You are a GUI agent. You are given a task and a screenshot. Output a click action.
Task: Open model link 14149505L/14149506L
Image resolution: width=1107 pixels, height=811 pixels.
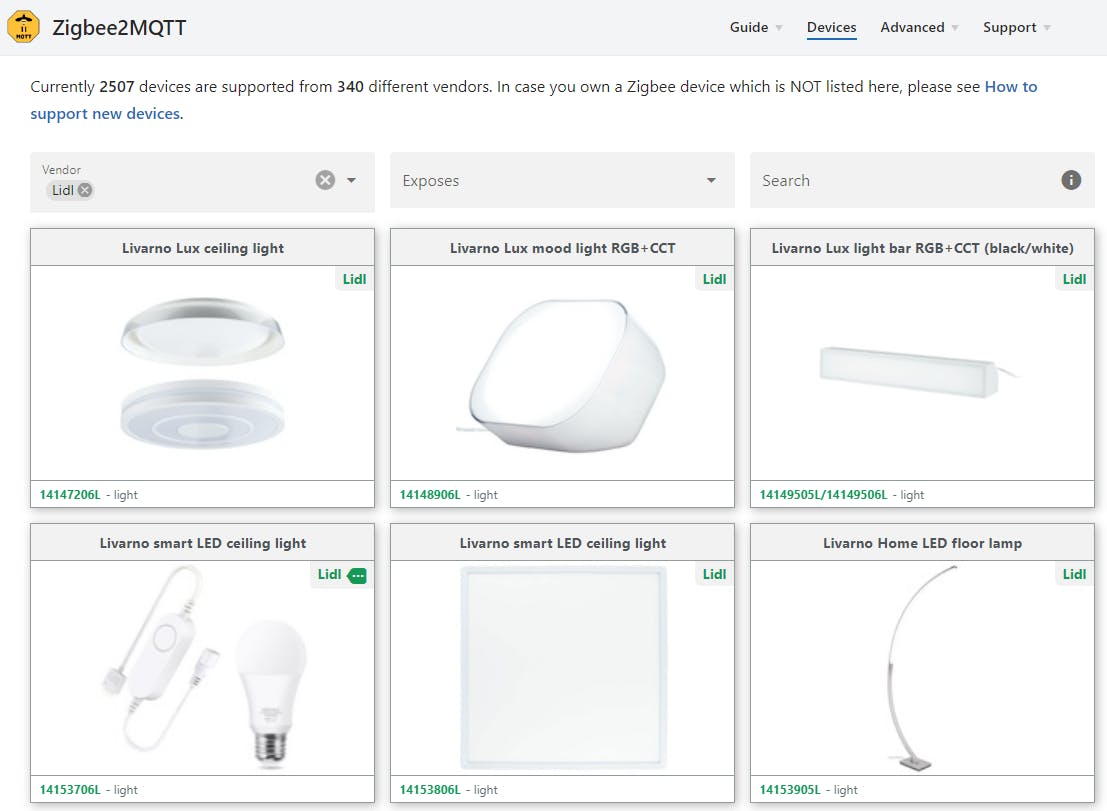pos(823,495)
